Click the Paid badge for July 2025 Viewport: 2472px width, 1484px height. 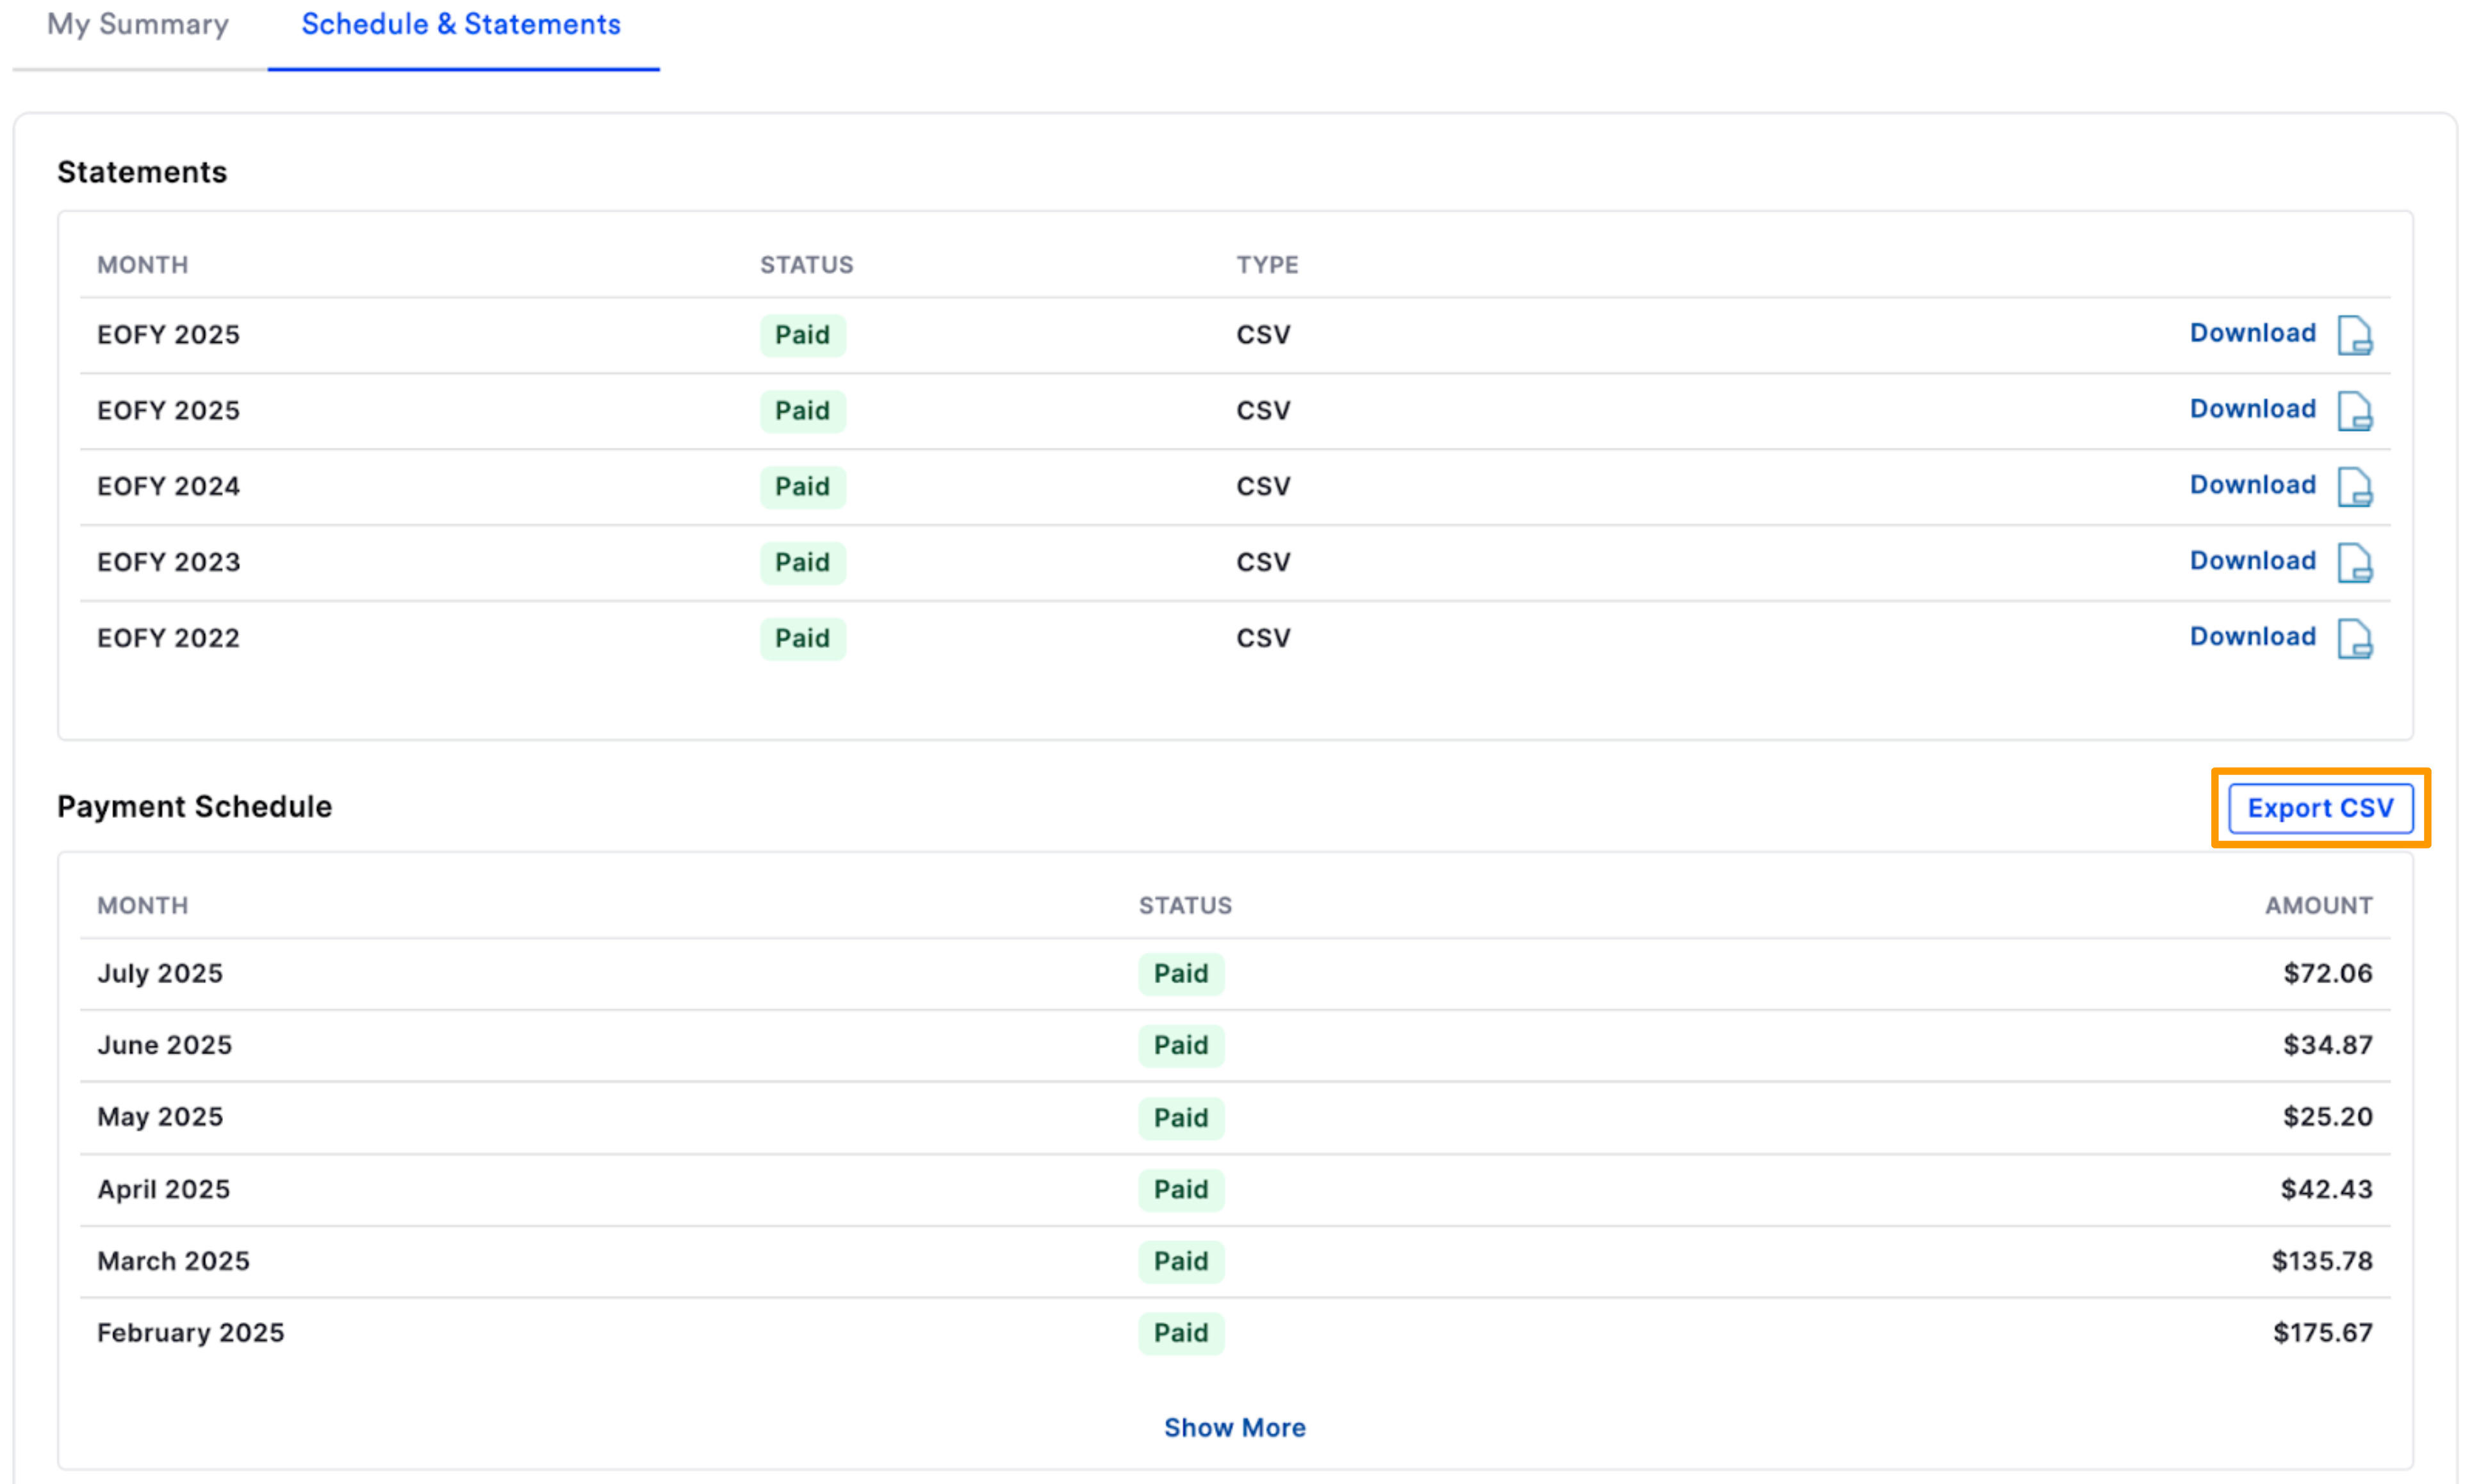tap(1181, 973)
